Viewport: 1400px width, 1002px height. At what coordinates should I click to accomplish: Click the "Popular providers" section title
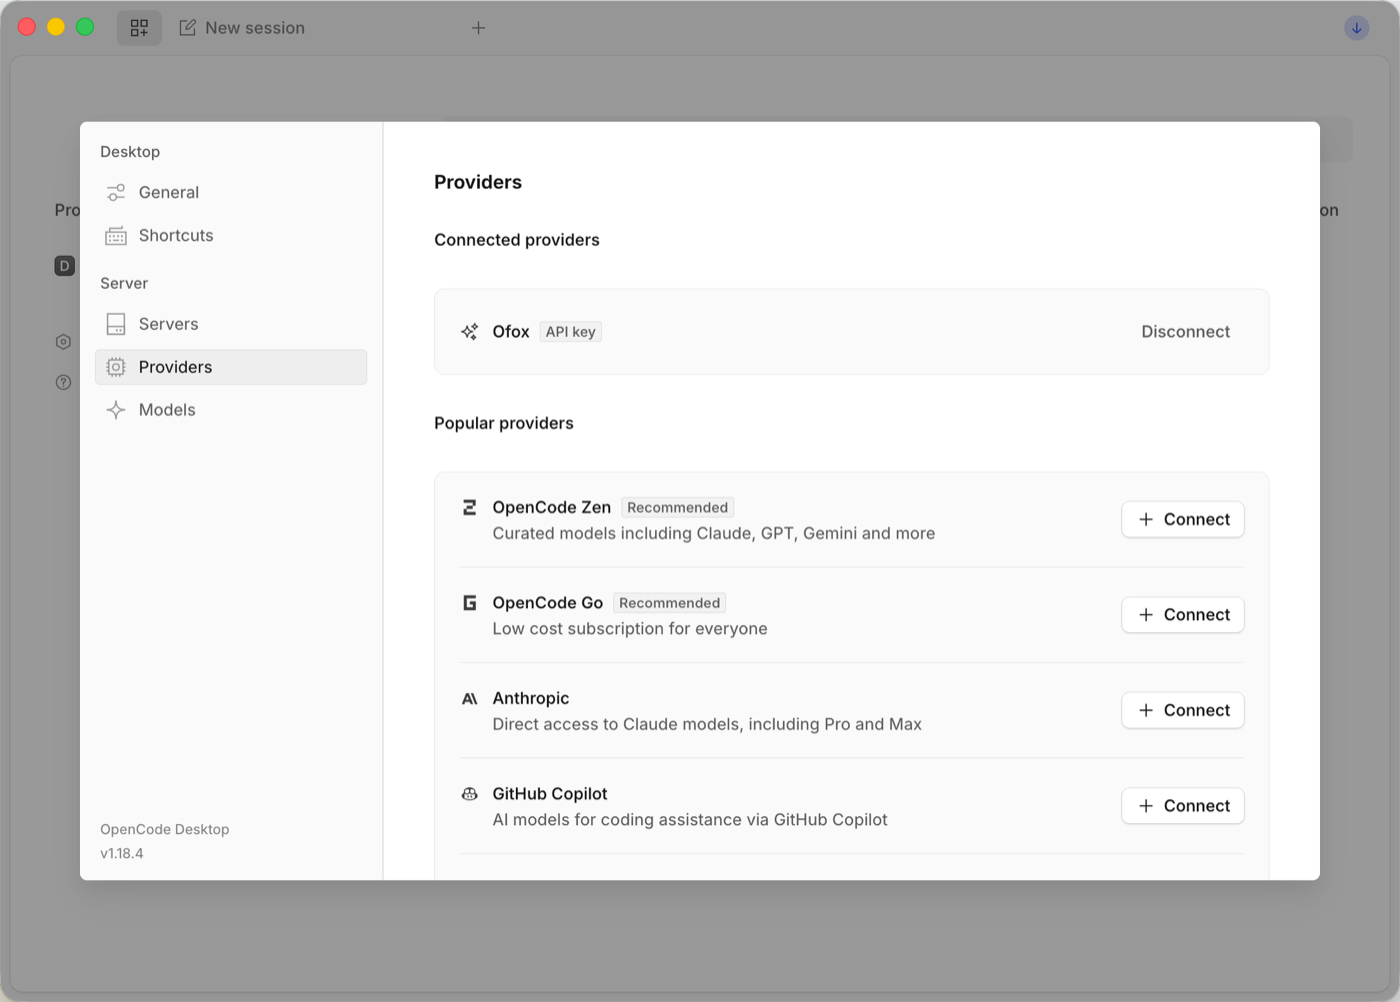point(504,423)
